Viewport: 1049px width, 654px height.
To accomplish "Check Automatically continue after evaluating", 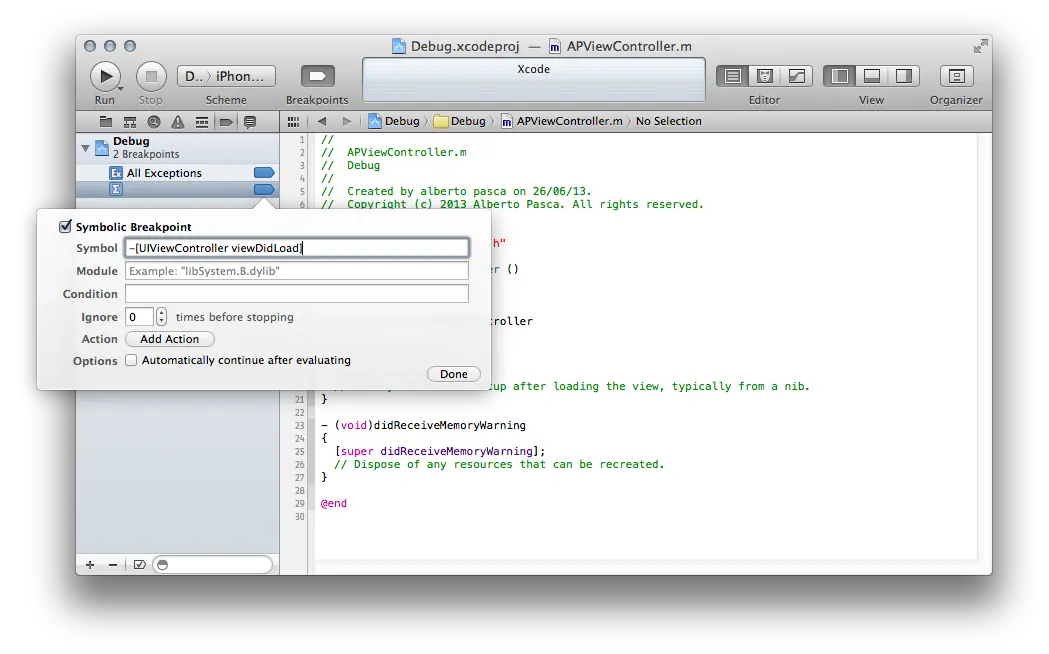I will pos(131,360).
